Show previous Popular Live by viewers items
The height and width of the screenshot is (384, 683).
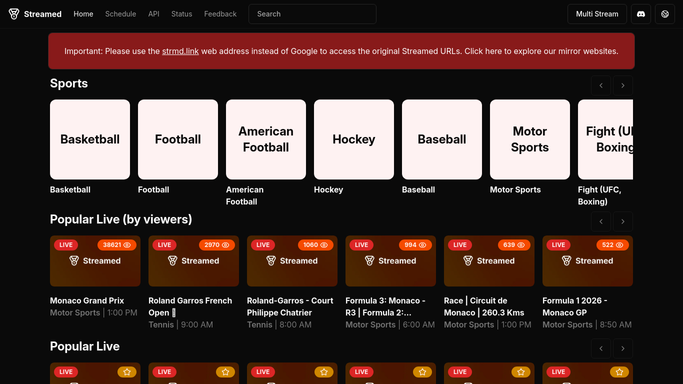(x=601, y=222)
